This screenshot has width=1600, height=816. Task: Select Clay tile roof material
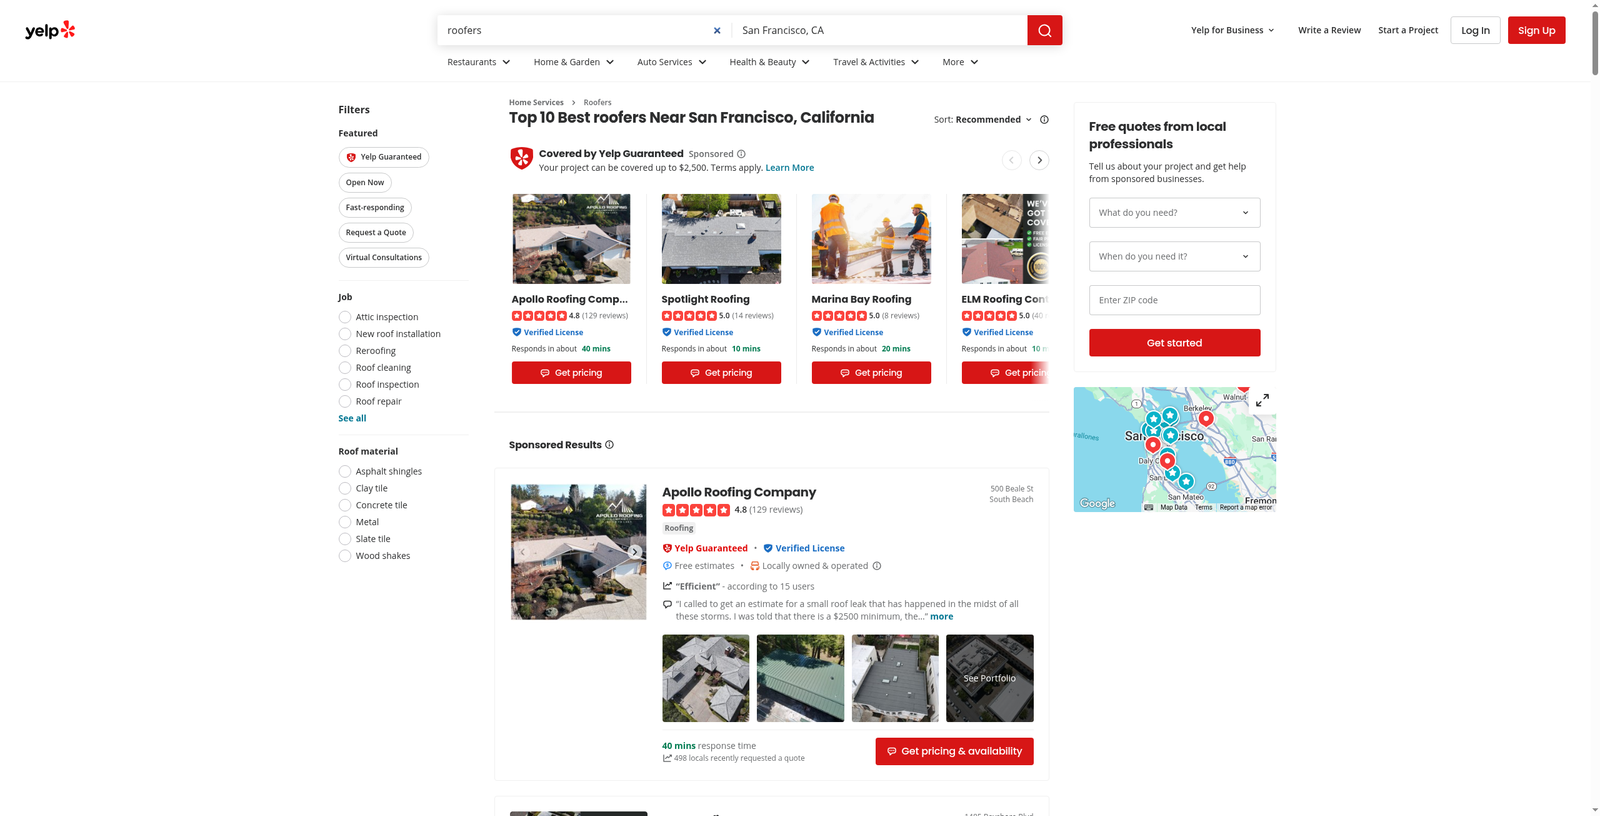point(345,489)
